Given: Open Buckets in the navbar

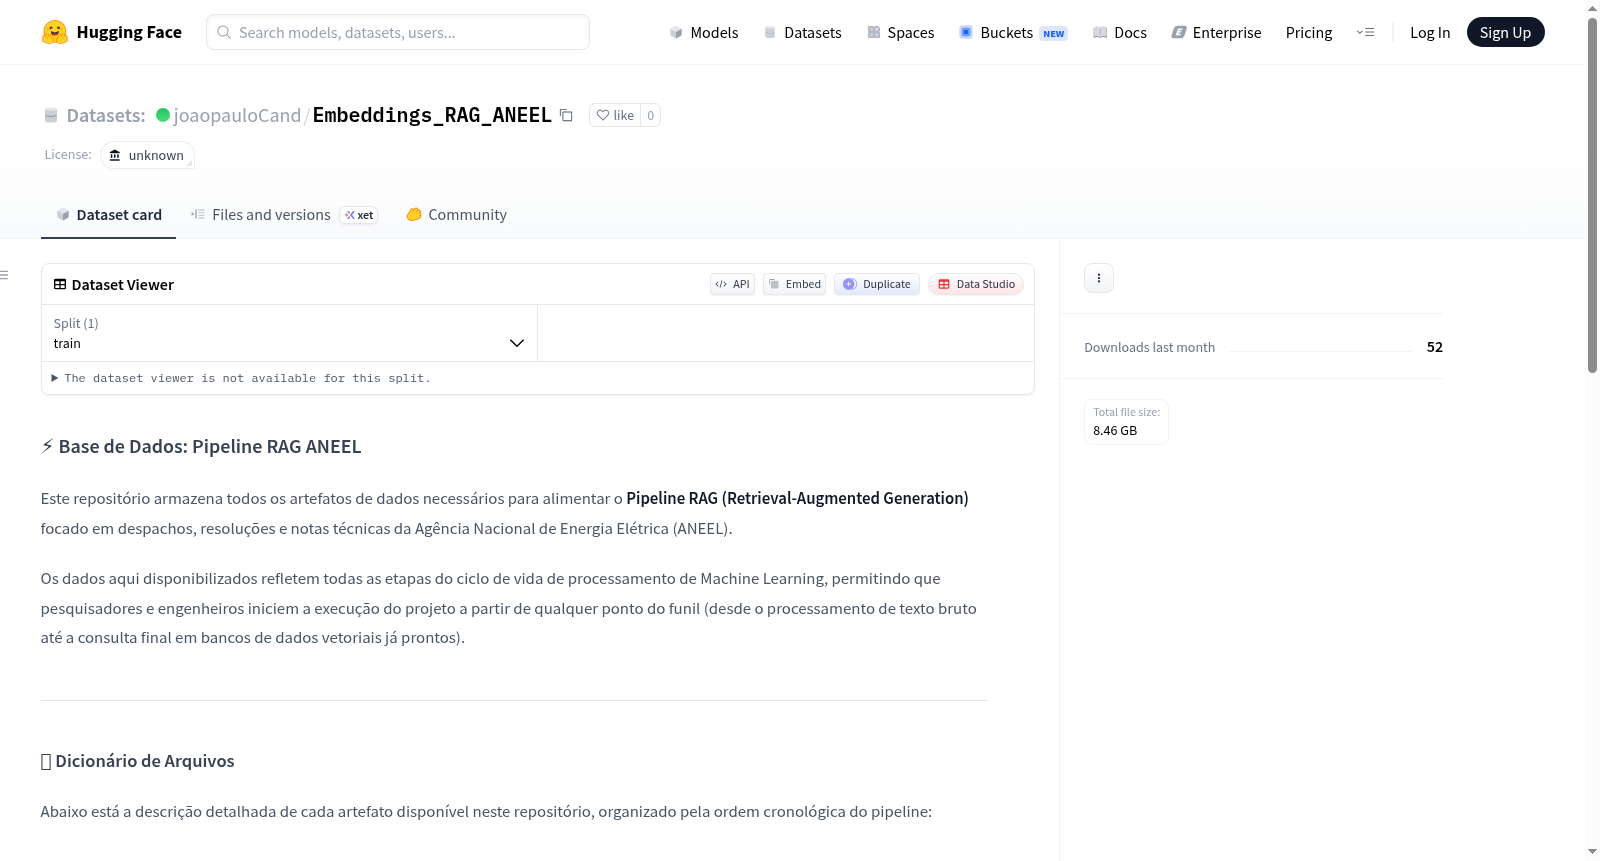Looking at the screenshot, I should pyautogui.click(x=1013, y=32).
